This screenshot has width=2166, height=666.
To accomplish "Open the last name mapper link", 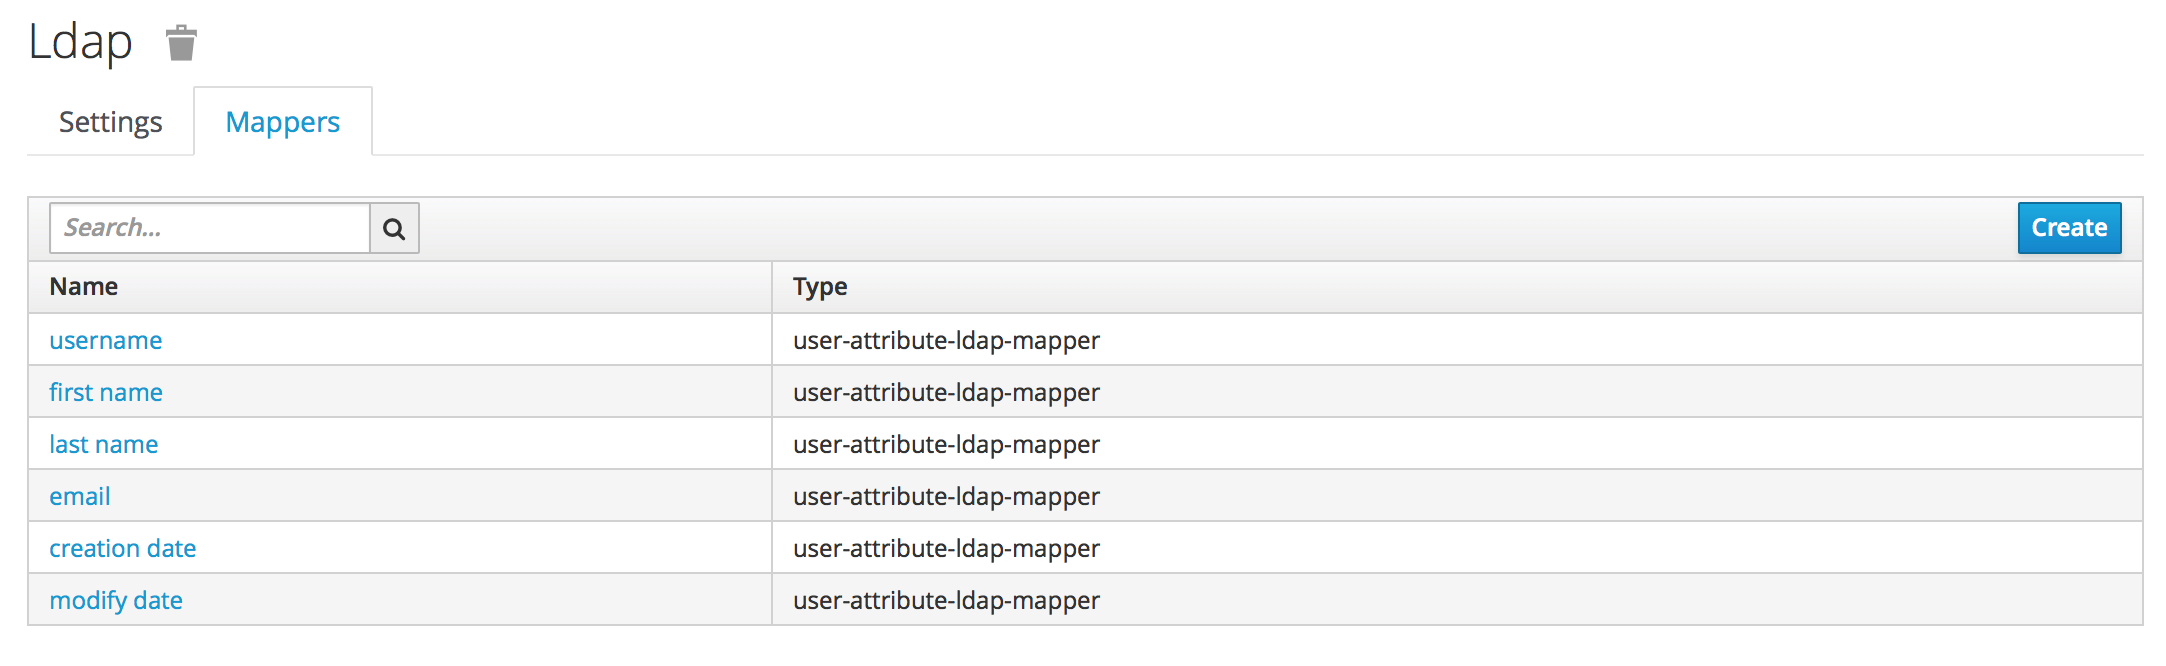I will (x=104, y=445).
